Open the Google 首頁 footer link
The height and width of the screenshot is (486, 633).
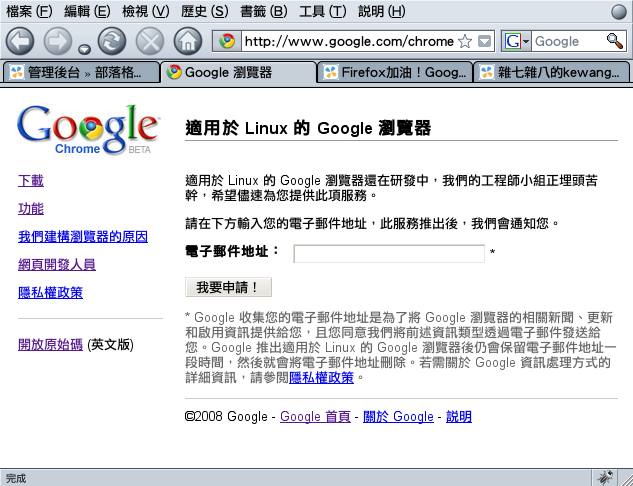[x=315, y=417]
